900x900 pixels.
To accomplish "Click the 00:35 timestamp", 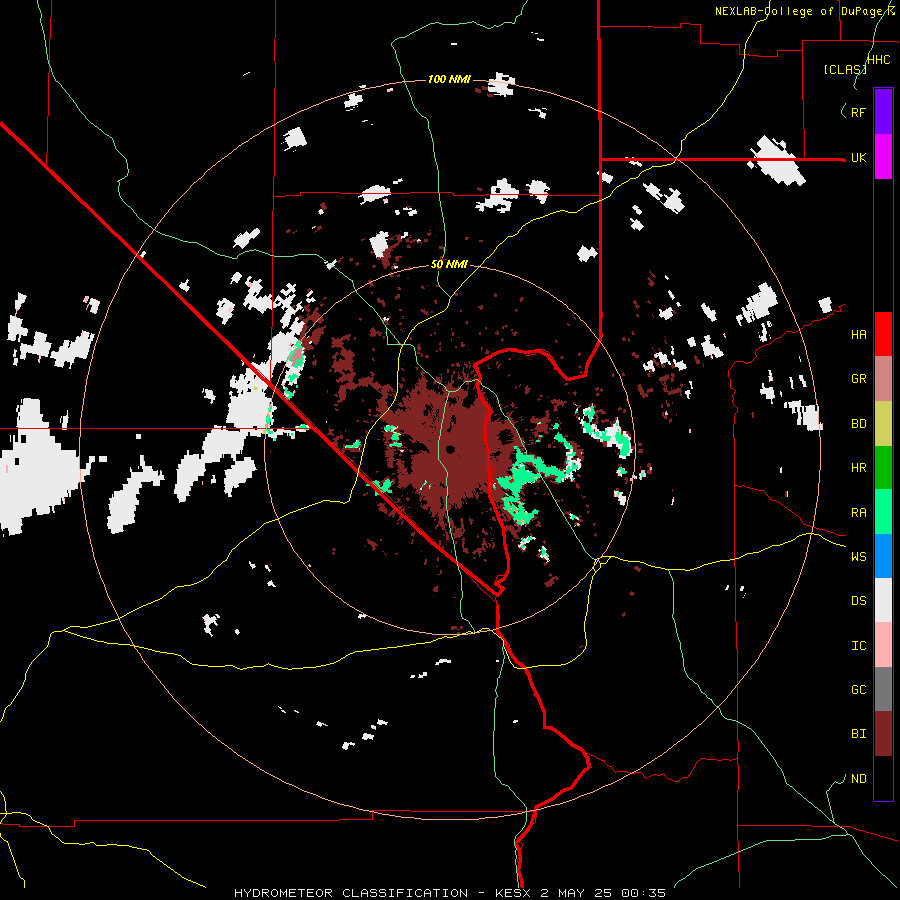I will click(x=645, y=893).
